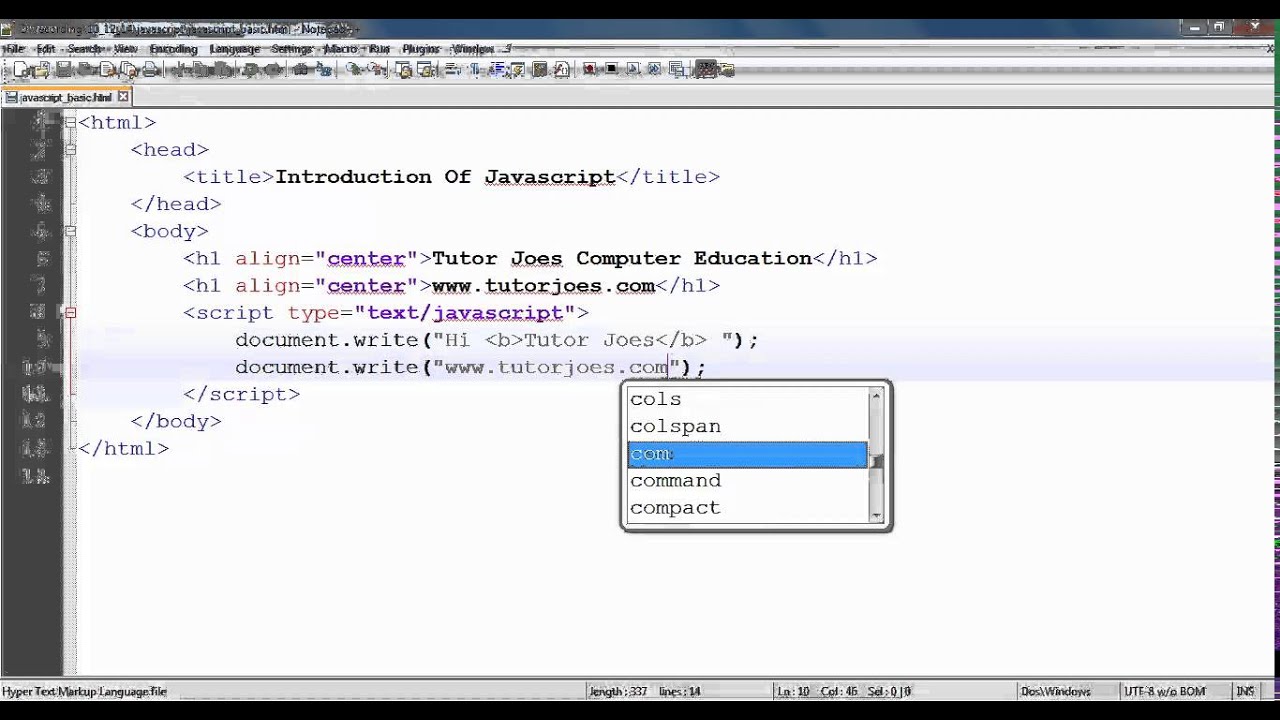Screen dimensions: 1280x720
Task: Paste using the Paste toolbar icon
Action: click(x=223, y=69)
